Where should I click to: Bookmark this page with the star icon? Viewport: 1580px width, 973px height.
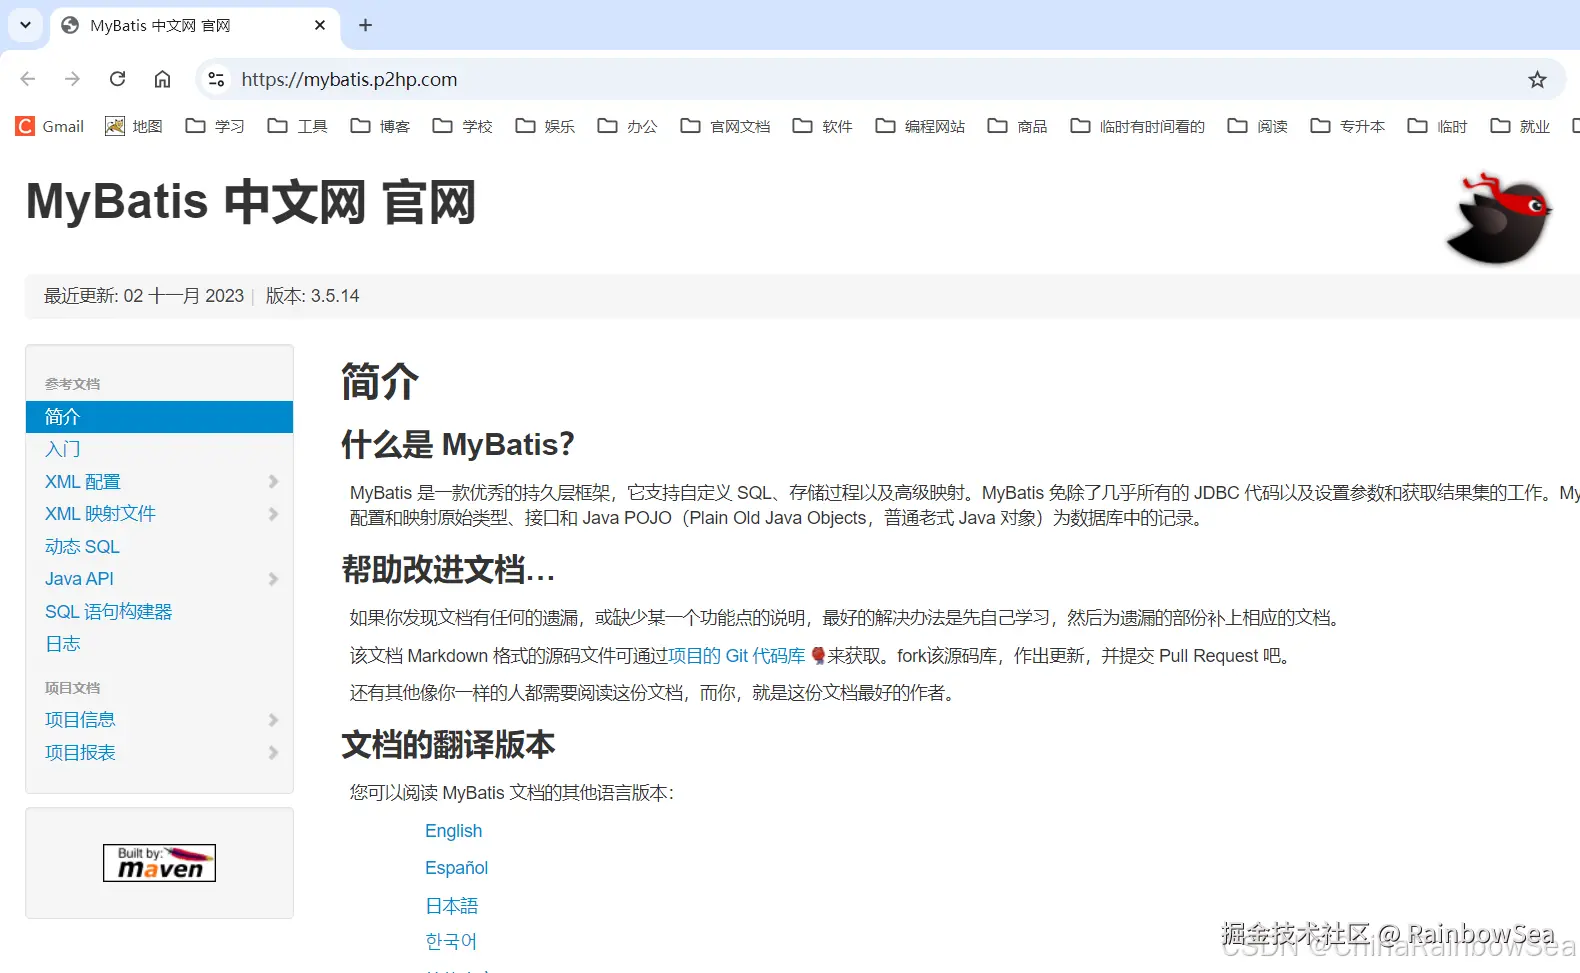tap(1537, 79)
